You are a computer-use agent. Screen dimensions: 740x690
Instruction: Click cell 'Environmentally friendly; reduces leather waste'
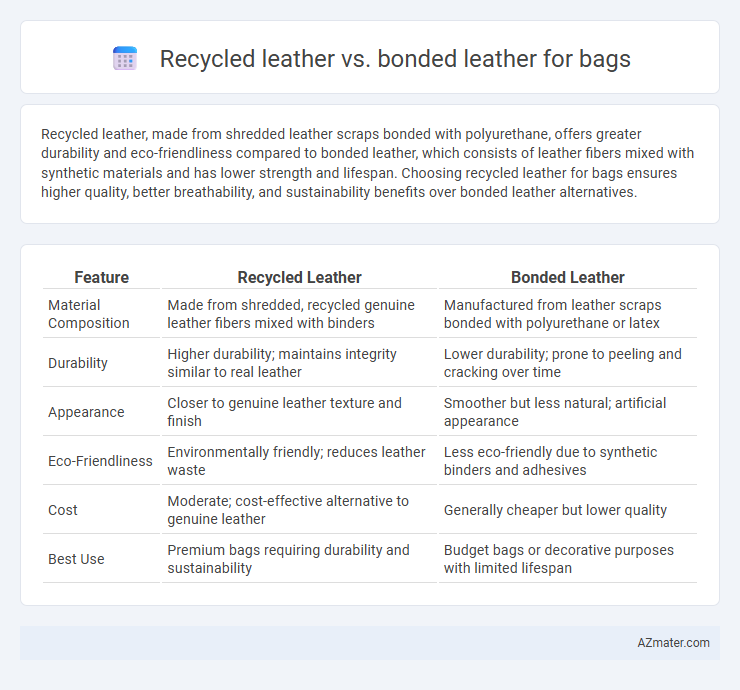[296, 461]
